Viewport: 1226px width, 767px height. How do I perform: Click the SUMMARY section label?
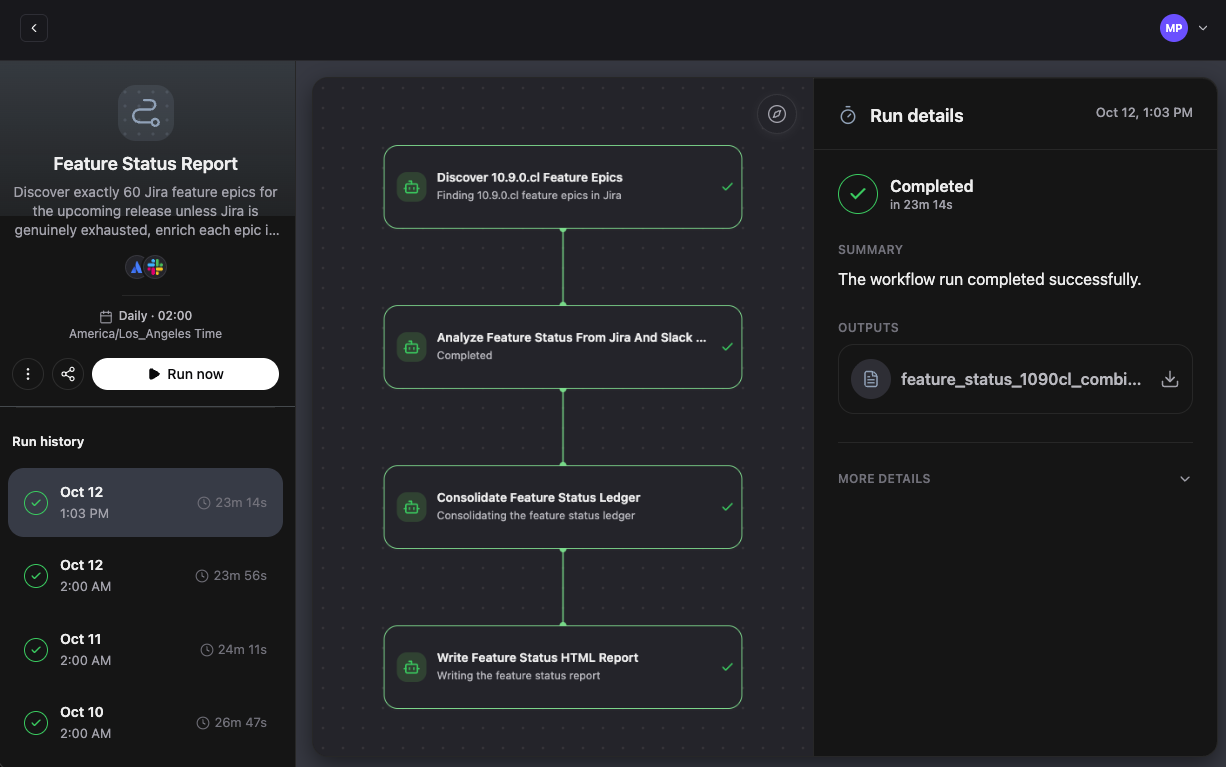pyautogui.click(x=870, y=250)
